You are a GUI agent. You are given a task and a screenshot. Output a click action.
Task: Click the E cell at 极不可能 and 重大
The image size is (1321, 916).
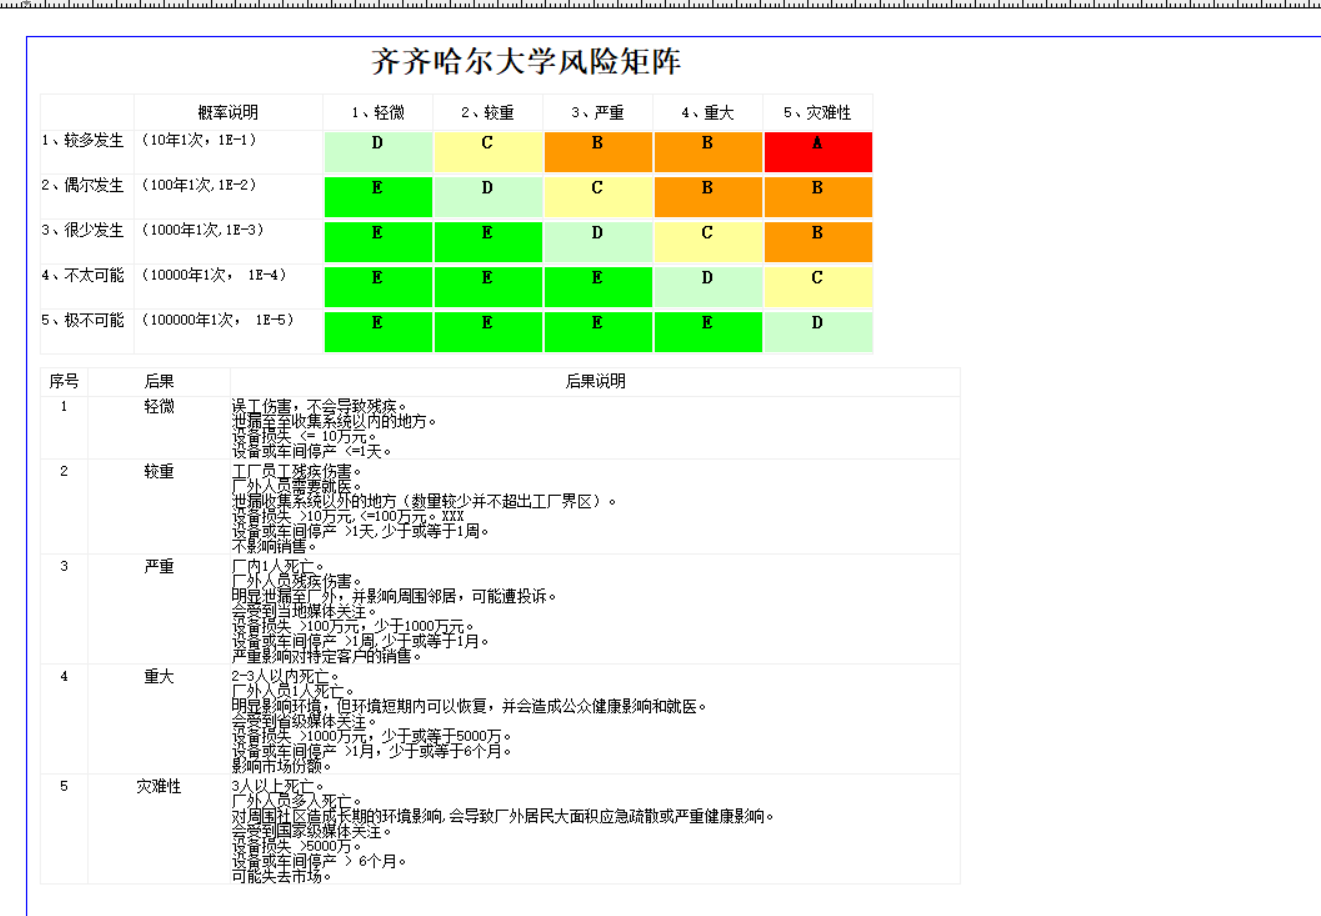click(x=708, y=332)
